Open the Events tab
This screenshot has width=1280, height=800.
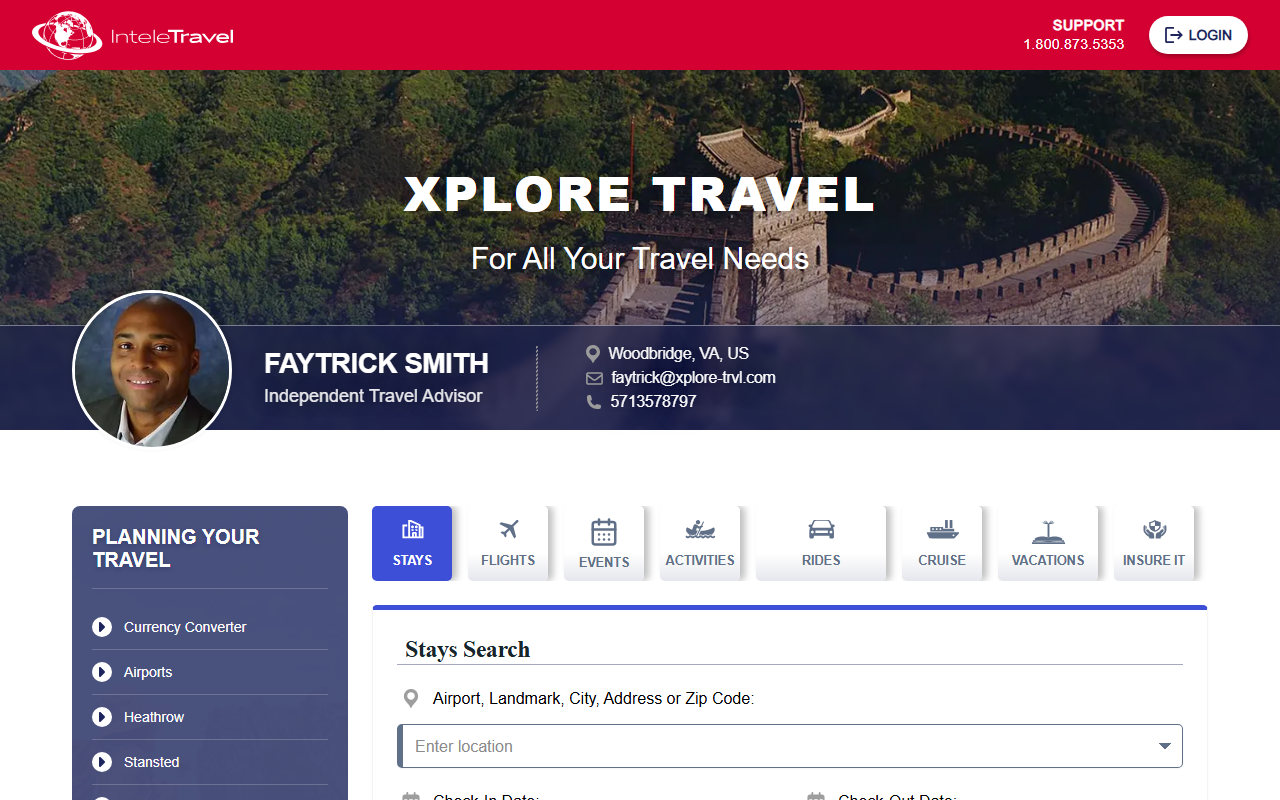coord(604,543)
